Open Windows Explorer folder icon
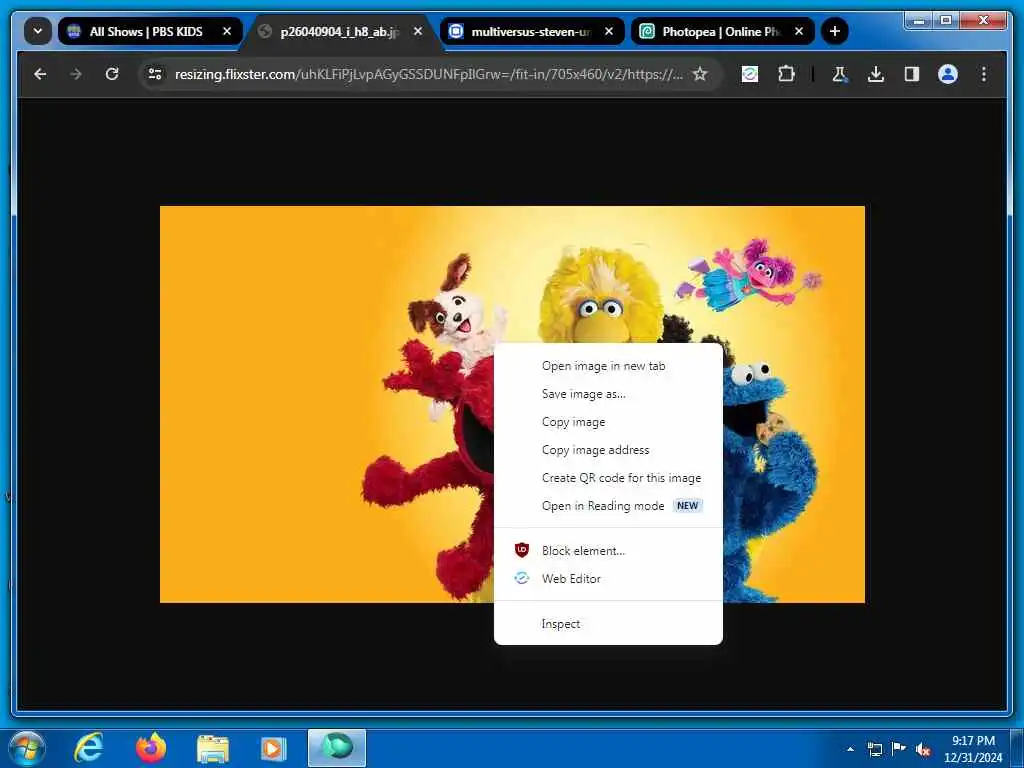 213,749
